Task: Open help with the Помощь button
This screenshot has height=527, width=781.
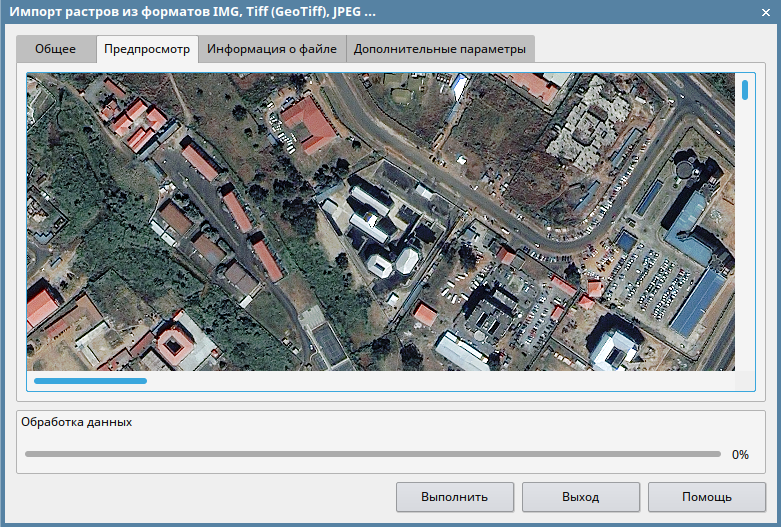Action: click(707, 497)
